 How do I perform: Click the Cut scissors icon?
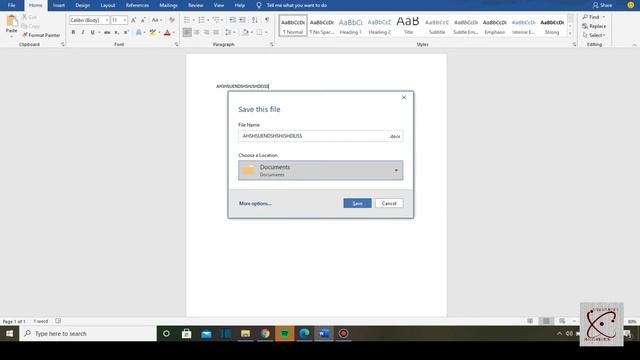point(24,17)
